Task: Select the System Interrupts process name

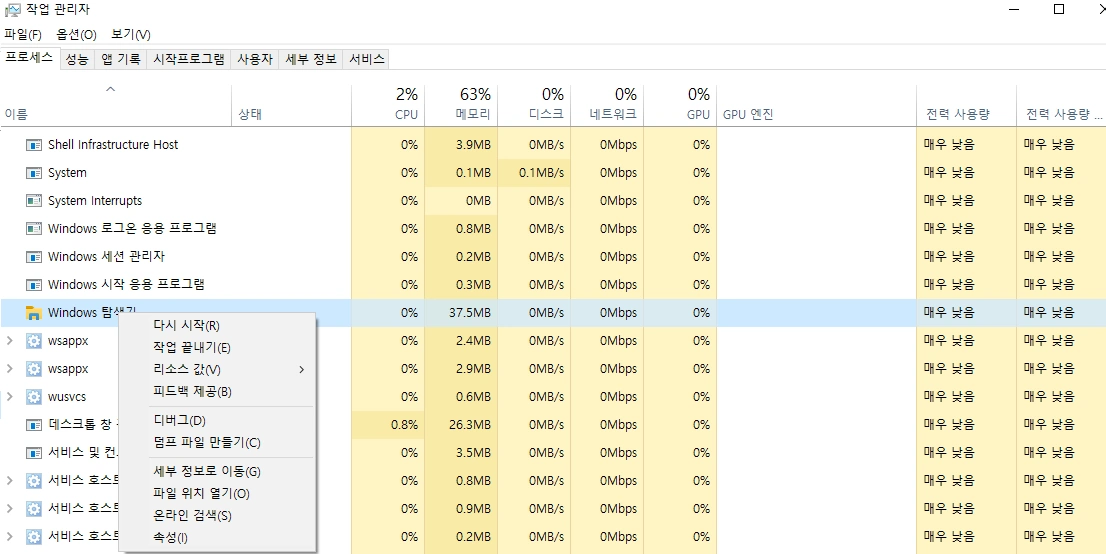Action: tap(95, 201)
